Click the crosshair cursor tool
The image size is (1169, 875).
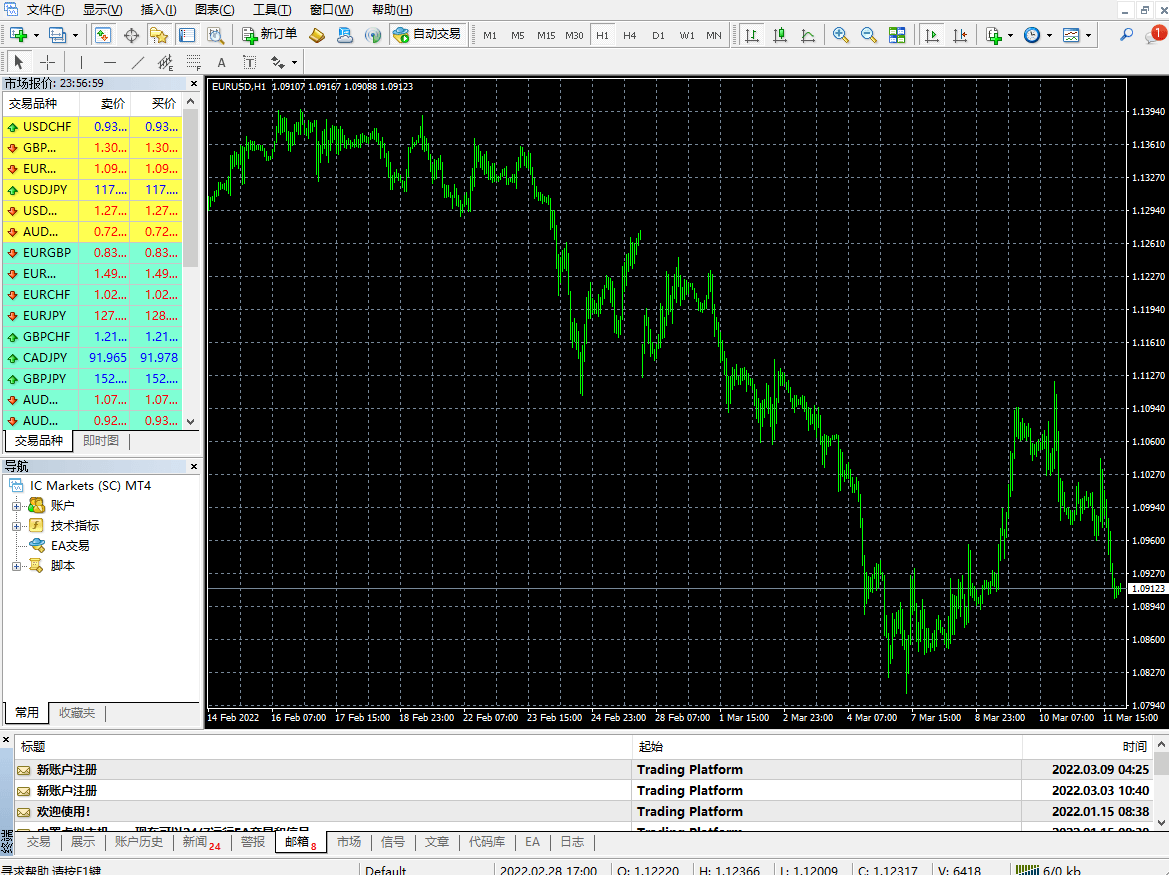point(47,62)
